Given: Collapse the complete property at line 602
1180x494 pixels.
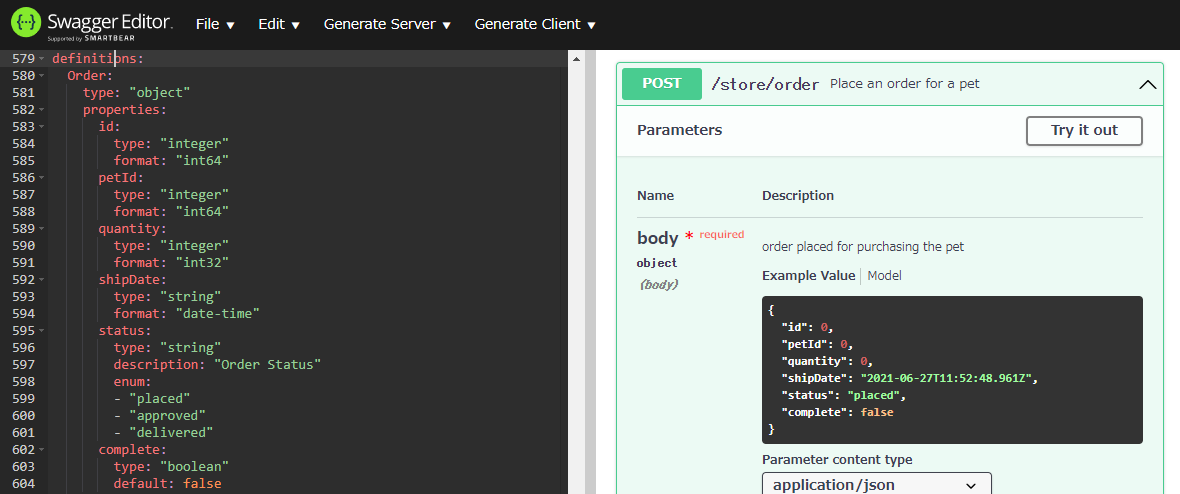Looking at the screenshot, I should 42,450.
